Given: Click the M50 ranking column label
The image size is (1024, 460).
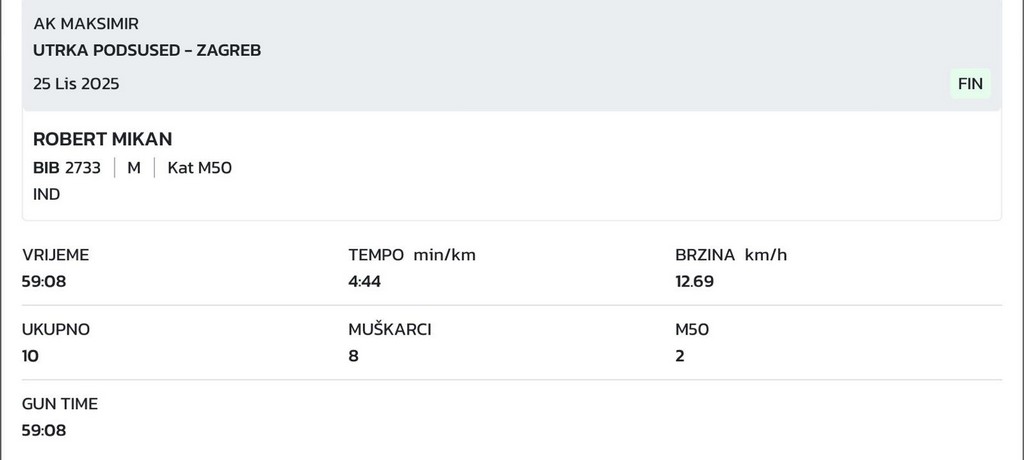Looking at the screenshot, I should click(692, 329).
